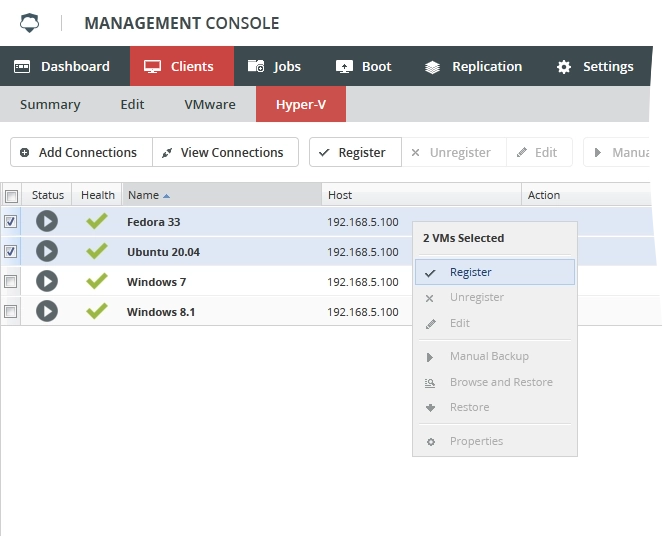This screenshot has height=546, width=666.
Task: Click the Health column header
Action: click(97, 195)
